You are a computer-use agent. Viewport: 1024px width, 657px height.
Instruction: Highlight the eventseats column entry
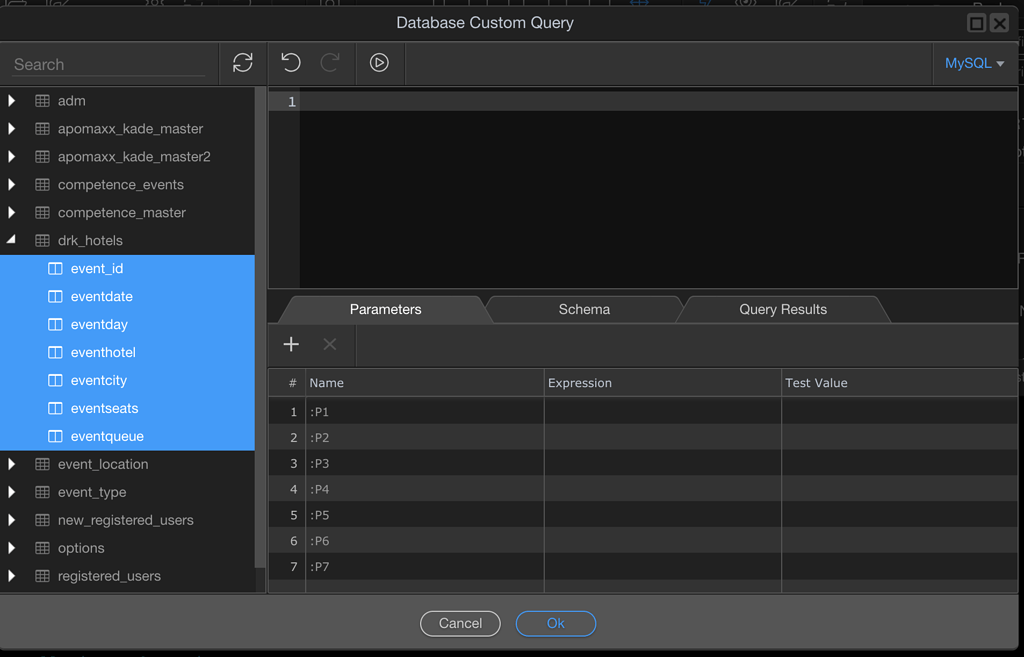(x=103, y=408)
